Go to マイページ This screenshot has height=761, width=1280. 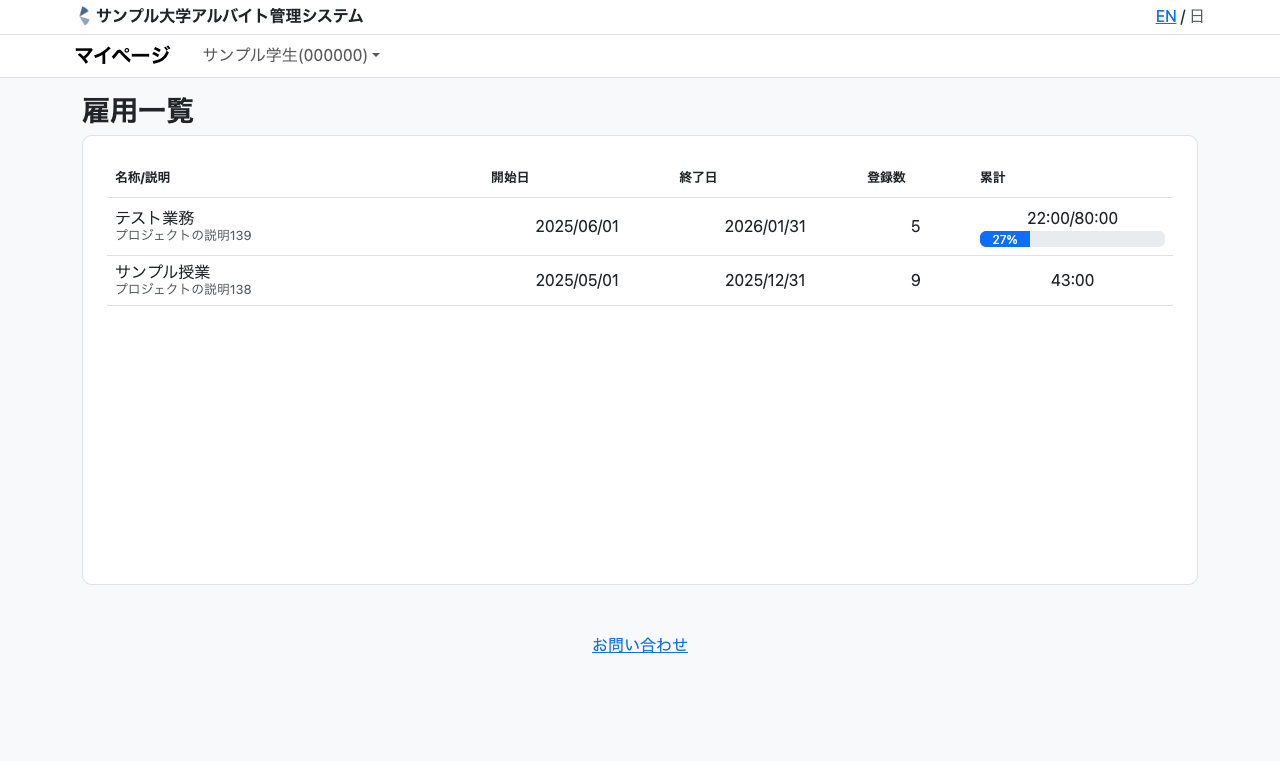122,55
